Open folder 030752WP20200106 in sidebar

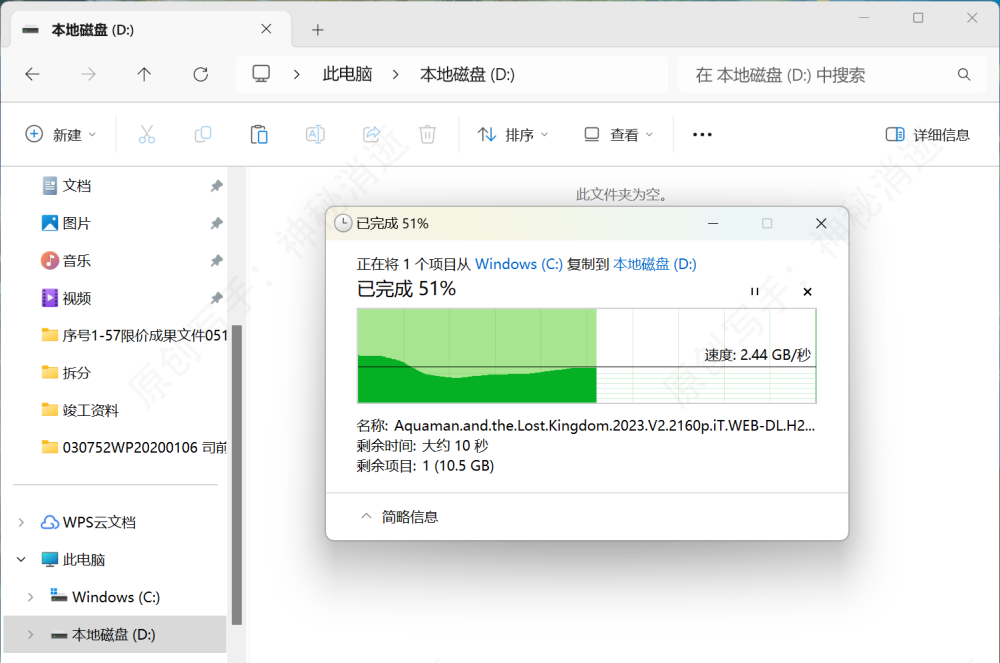[x=134, y=448]
